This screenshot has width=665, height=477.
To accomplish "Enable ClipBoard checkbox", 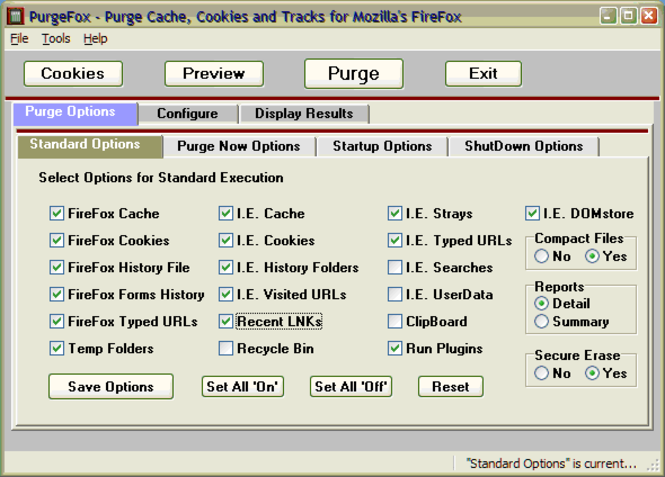I will click(395, 321).
